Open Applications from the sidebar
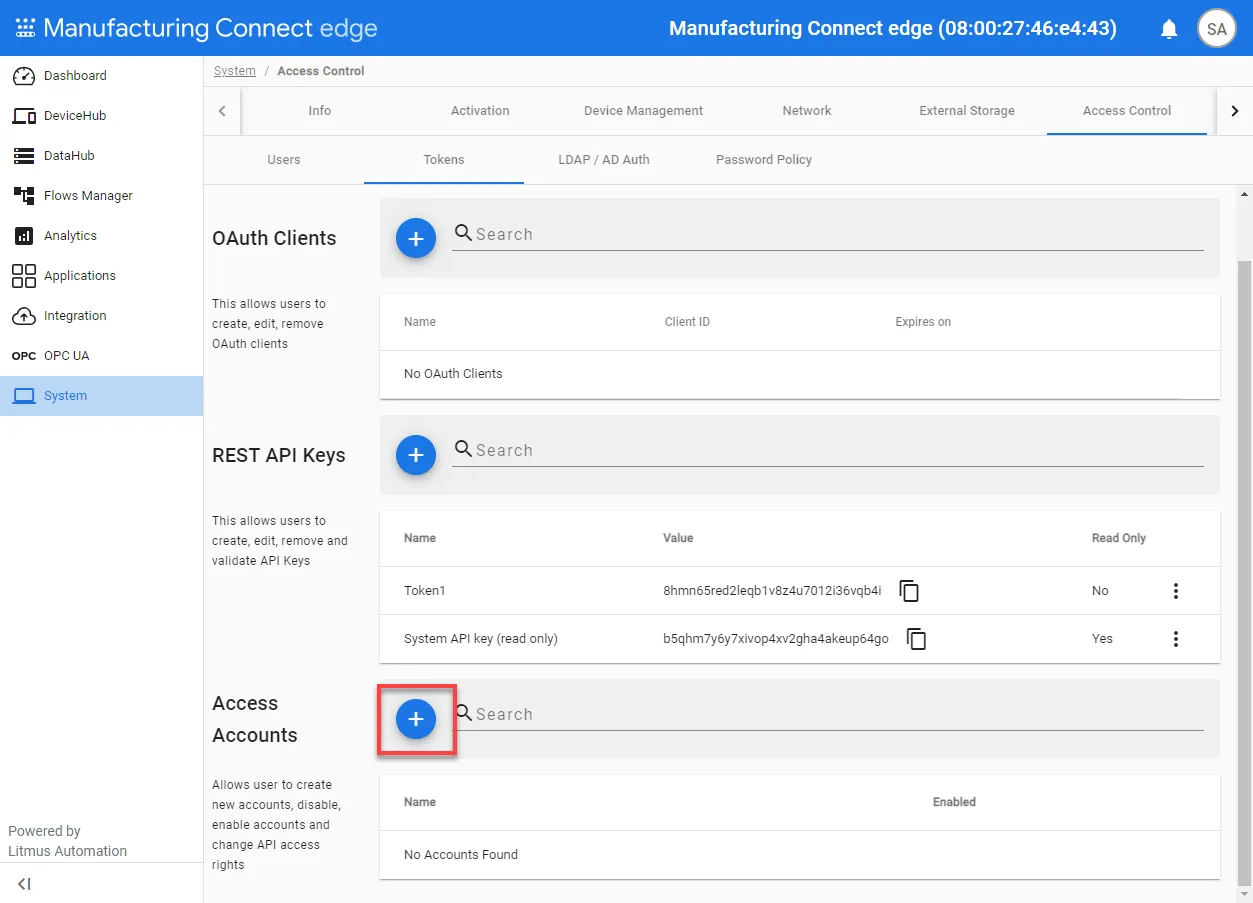1253x903 pixels. pos(101,276)
